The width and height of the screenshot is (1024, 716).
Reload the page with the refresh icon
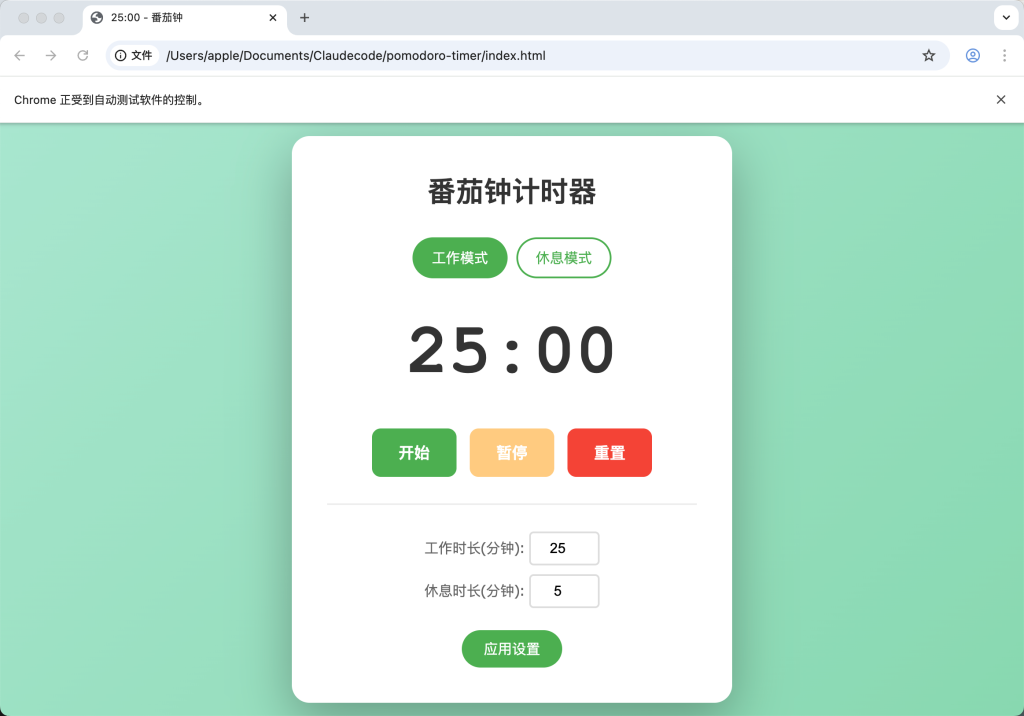coord(83,56)
